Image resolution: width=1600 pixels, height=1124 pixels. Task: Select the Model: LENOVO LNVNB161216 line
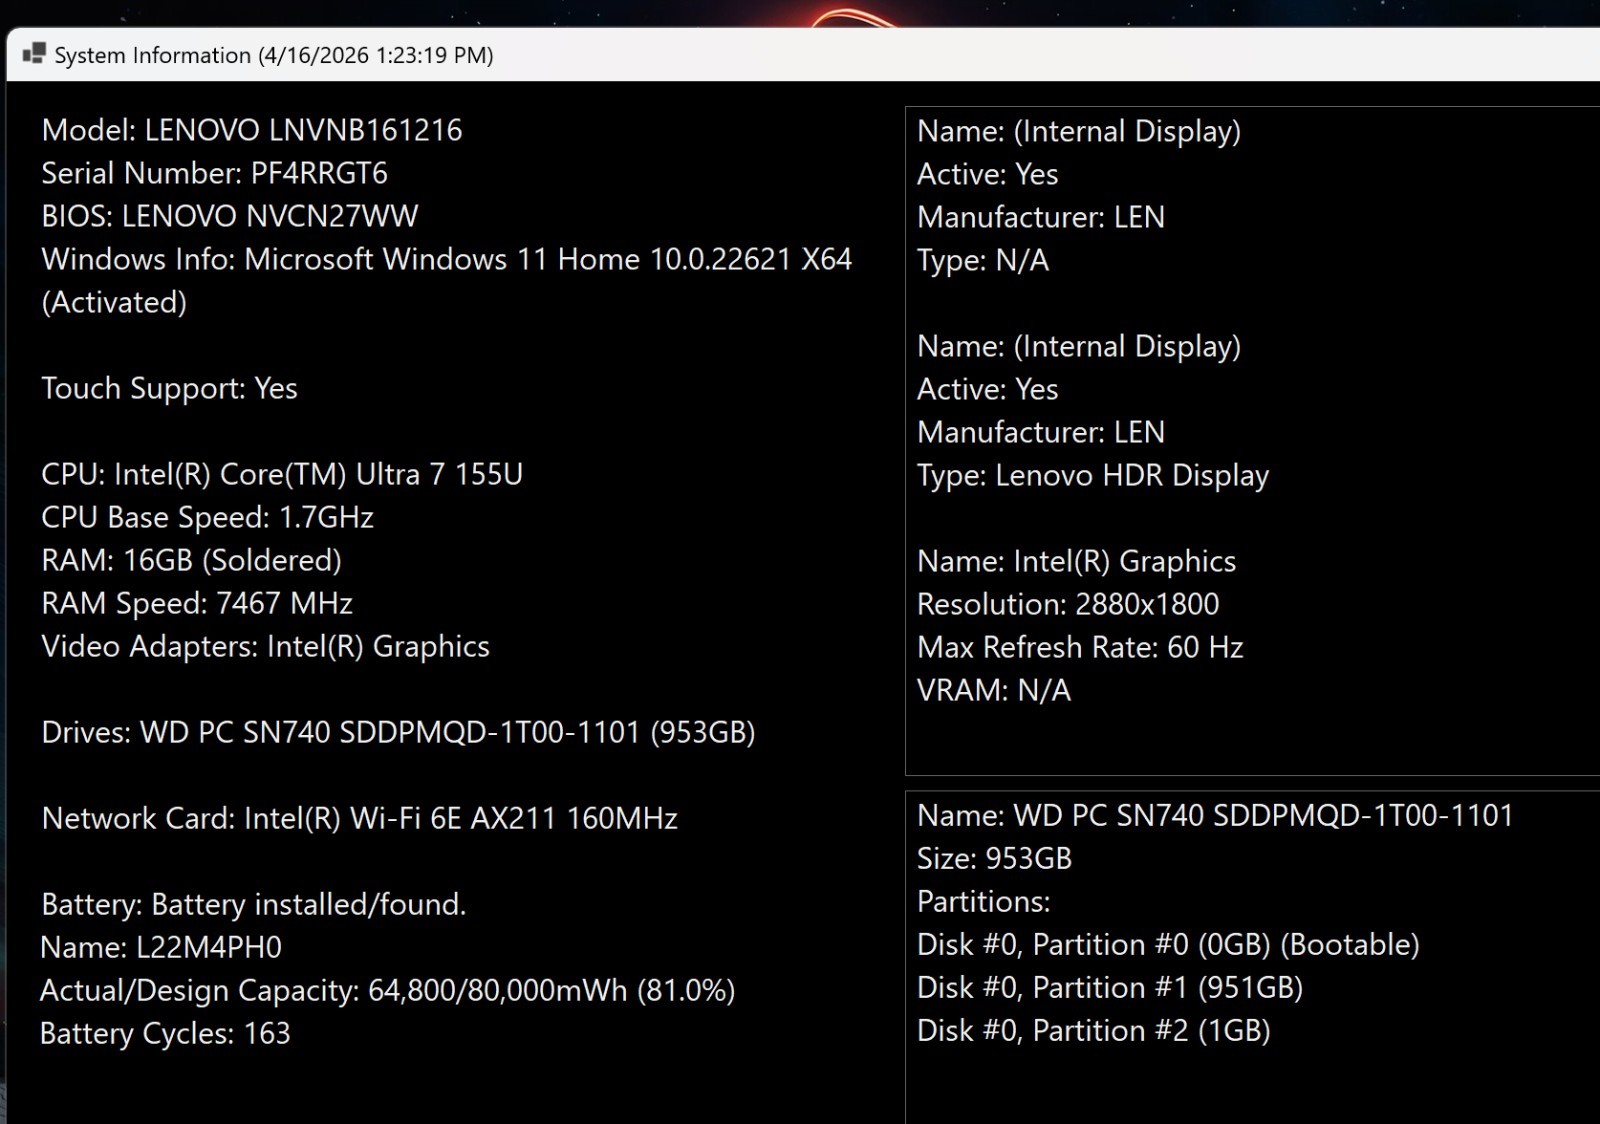point(252,130)
